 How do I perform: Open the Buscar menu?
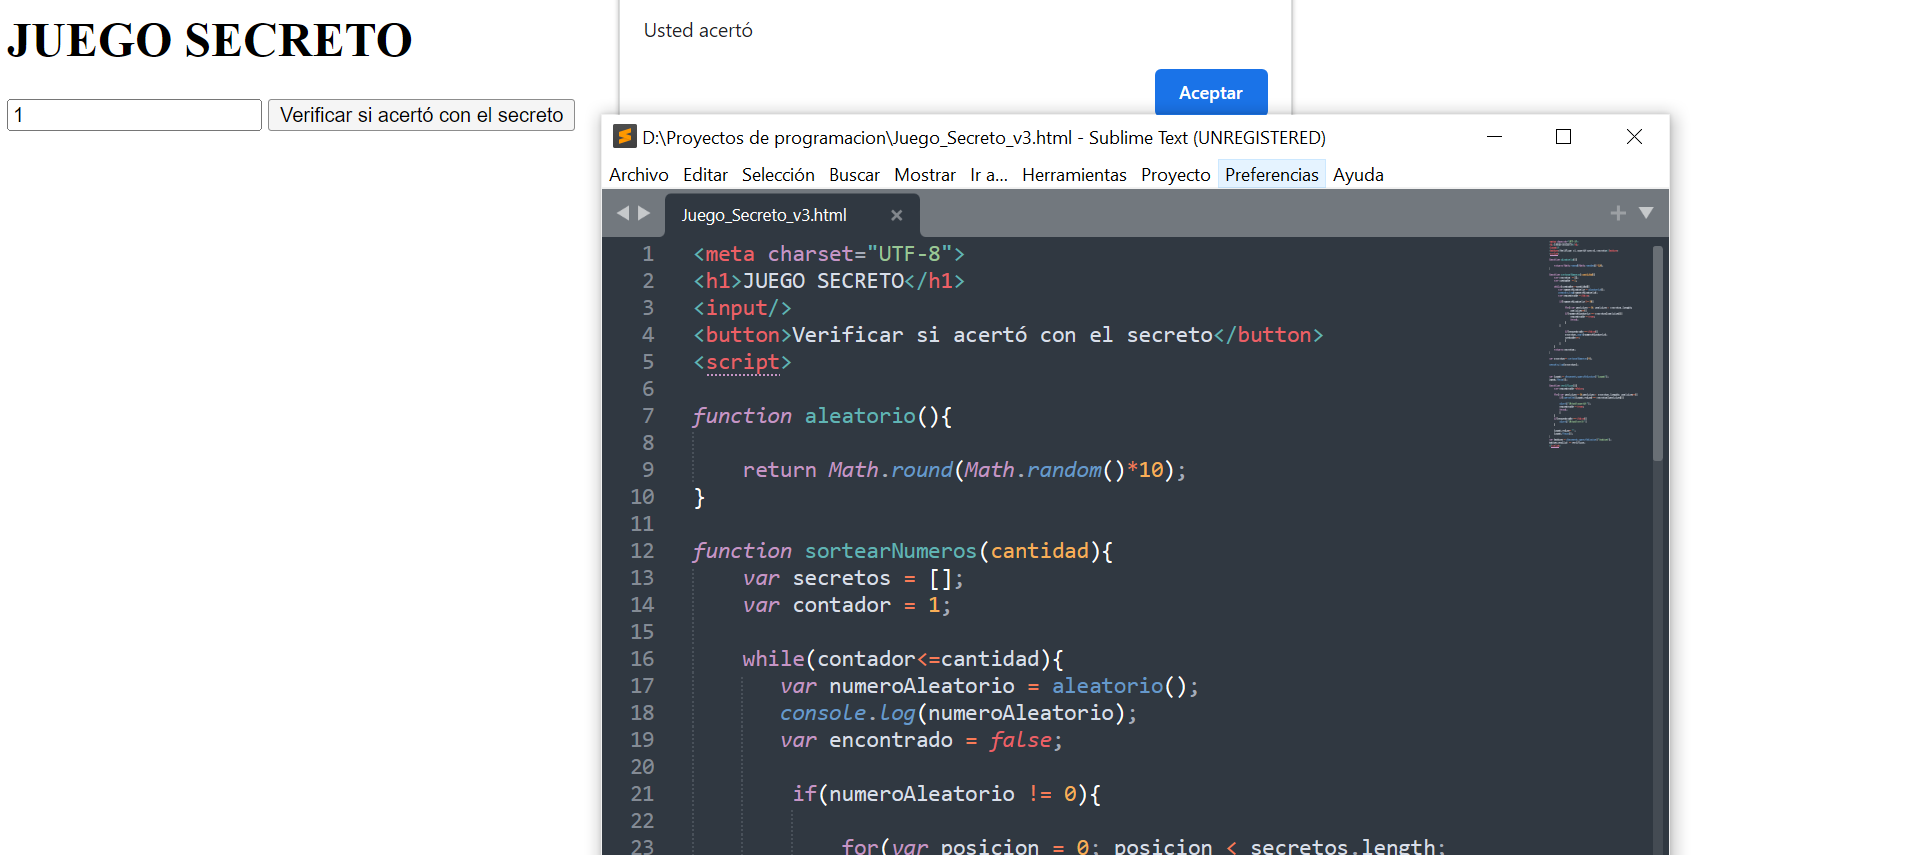coord(854,175)
